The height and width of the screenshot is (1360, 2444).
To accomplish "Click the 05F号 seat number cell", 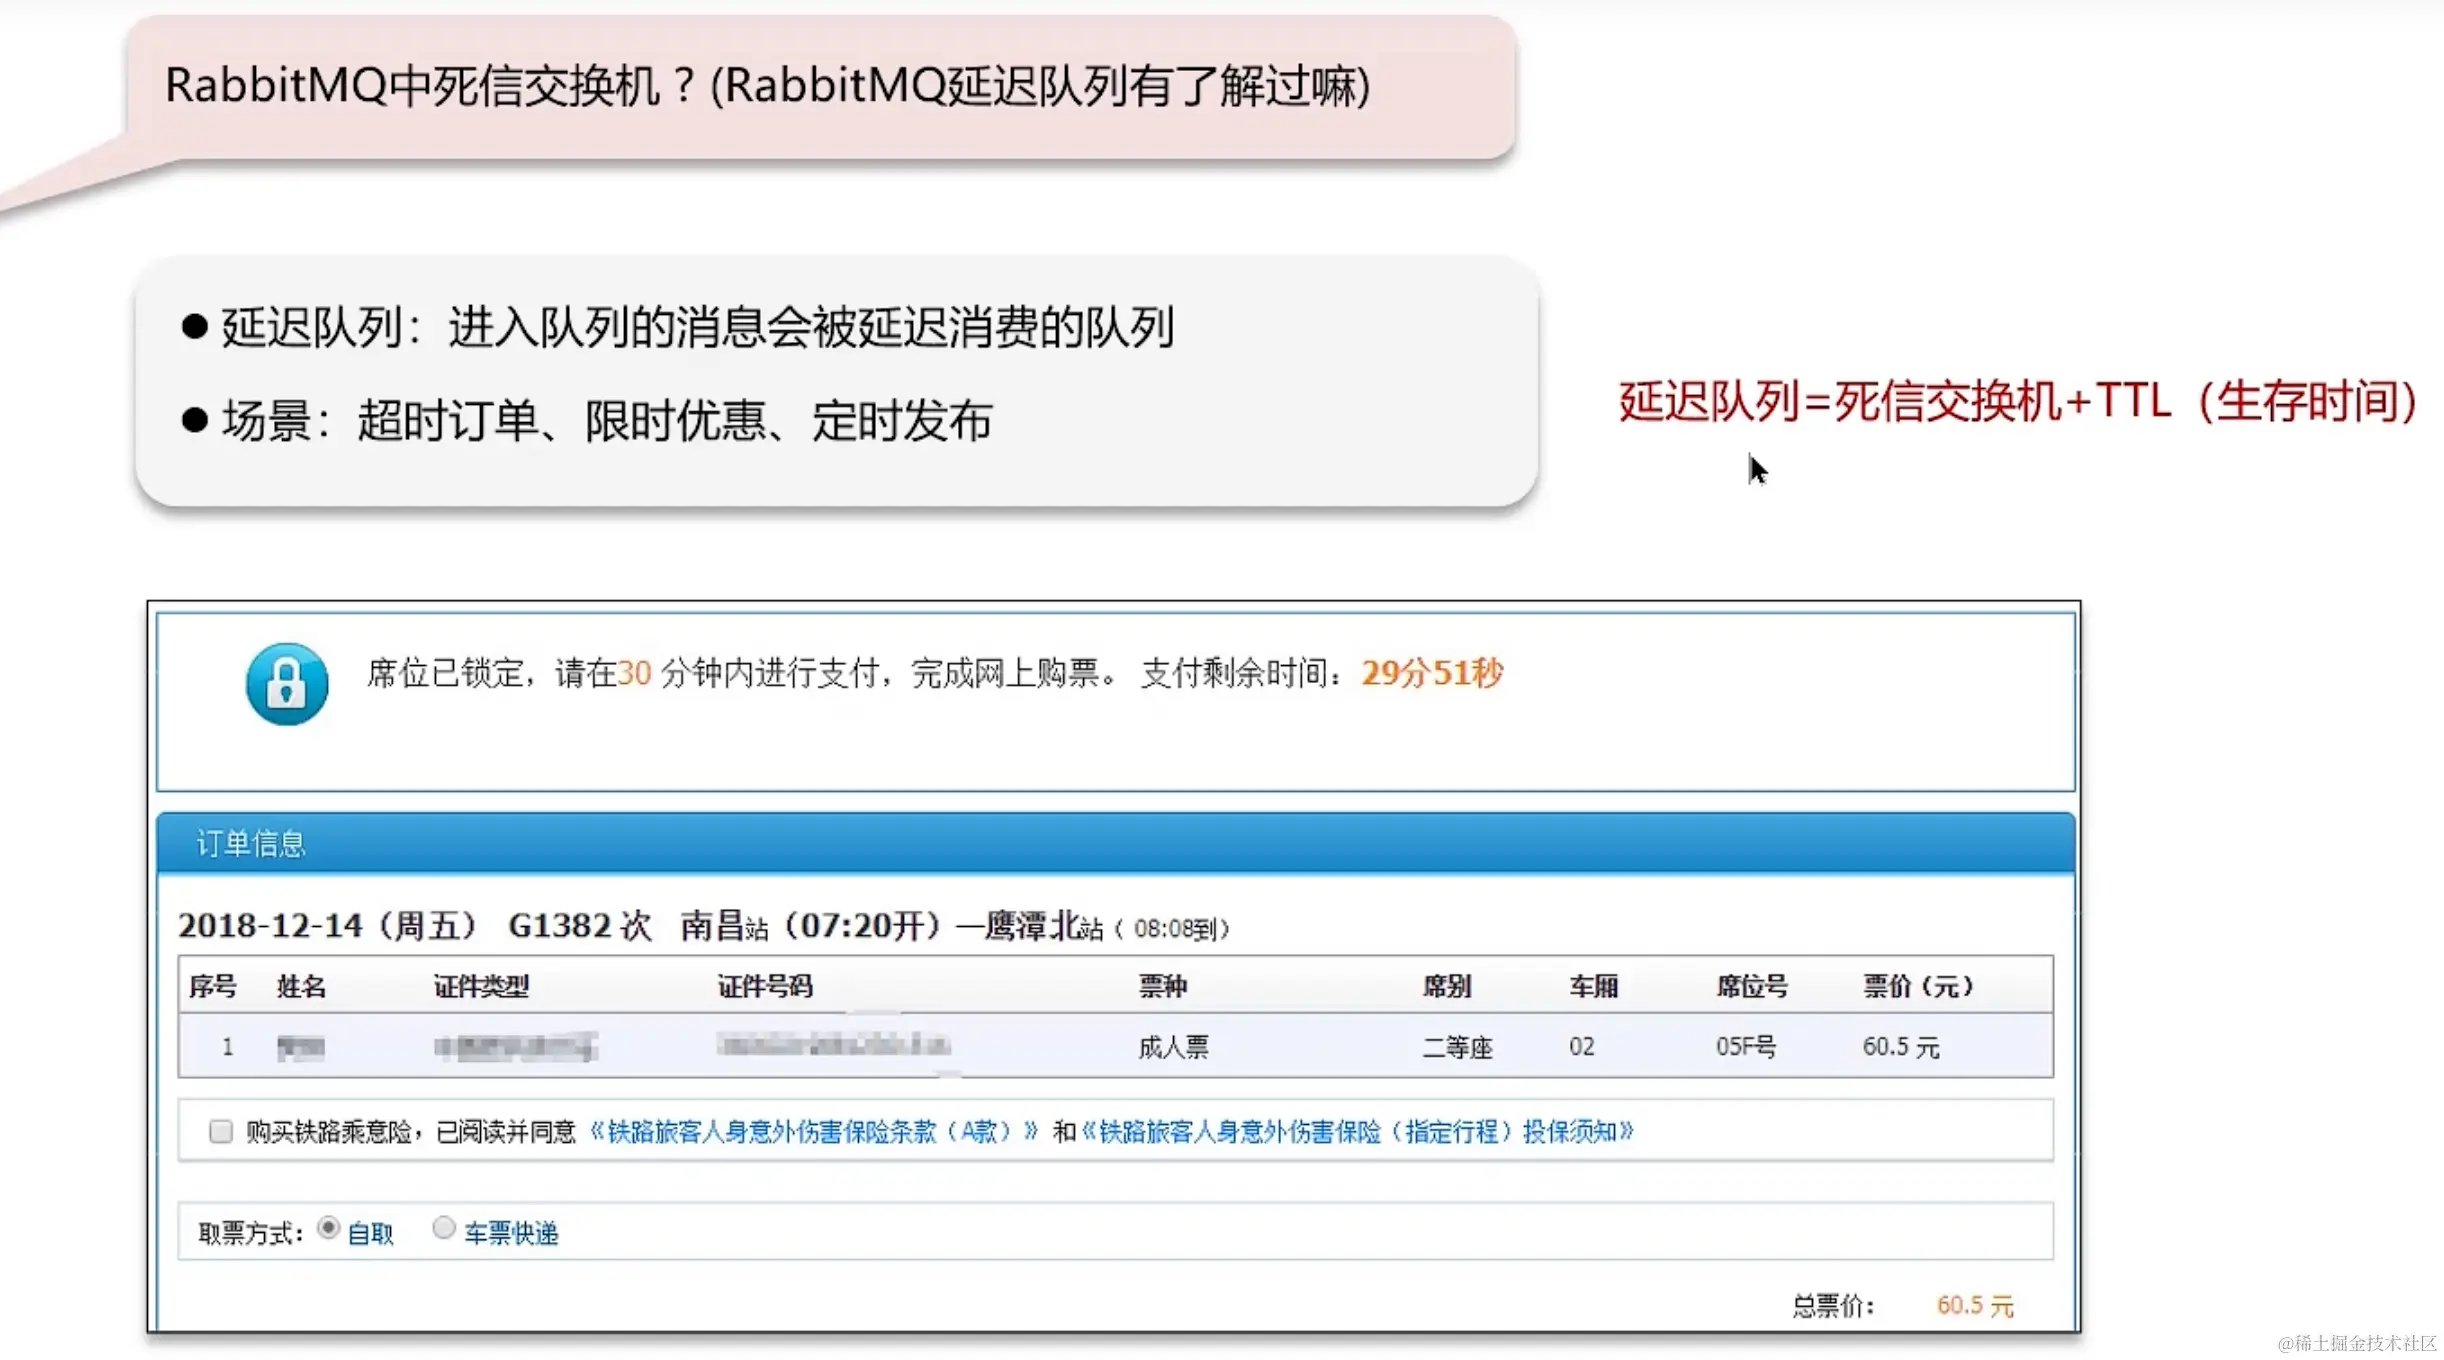I will click(1745, 1046).
